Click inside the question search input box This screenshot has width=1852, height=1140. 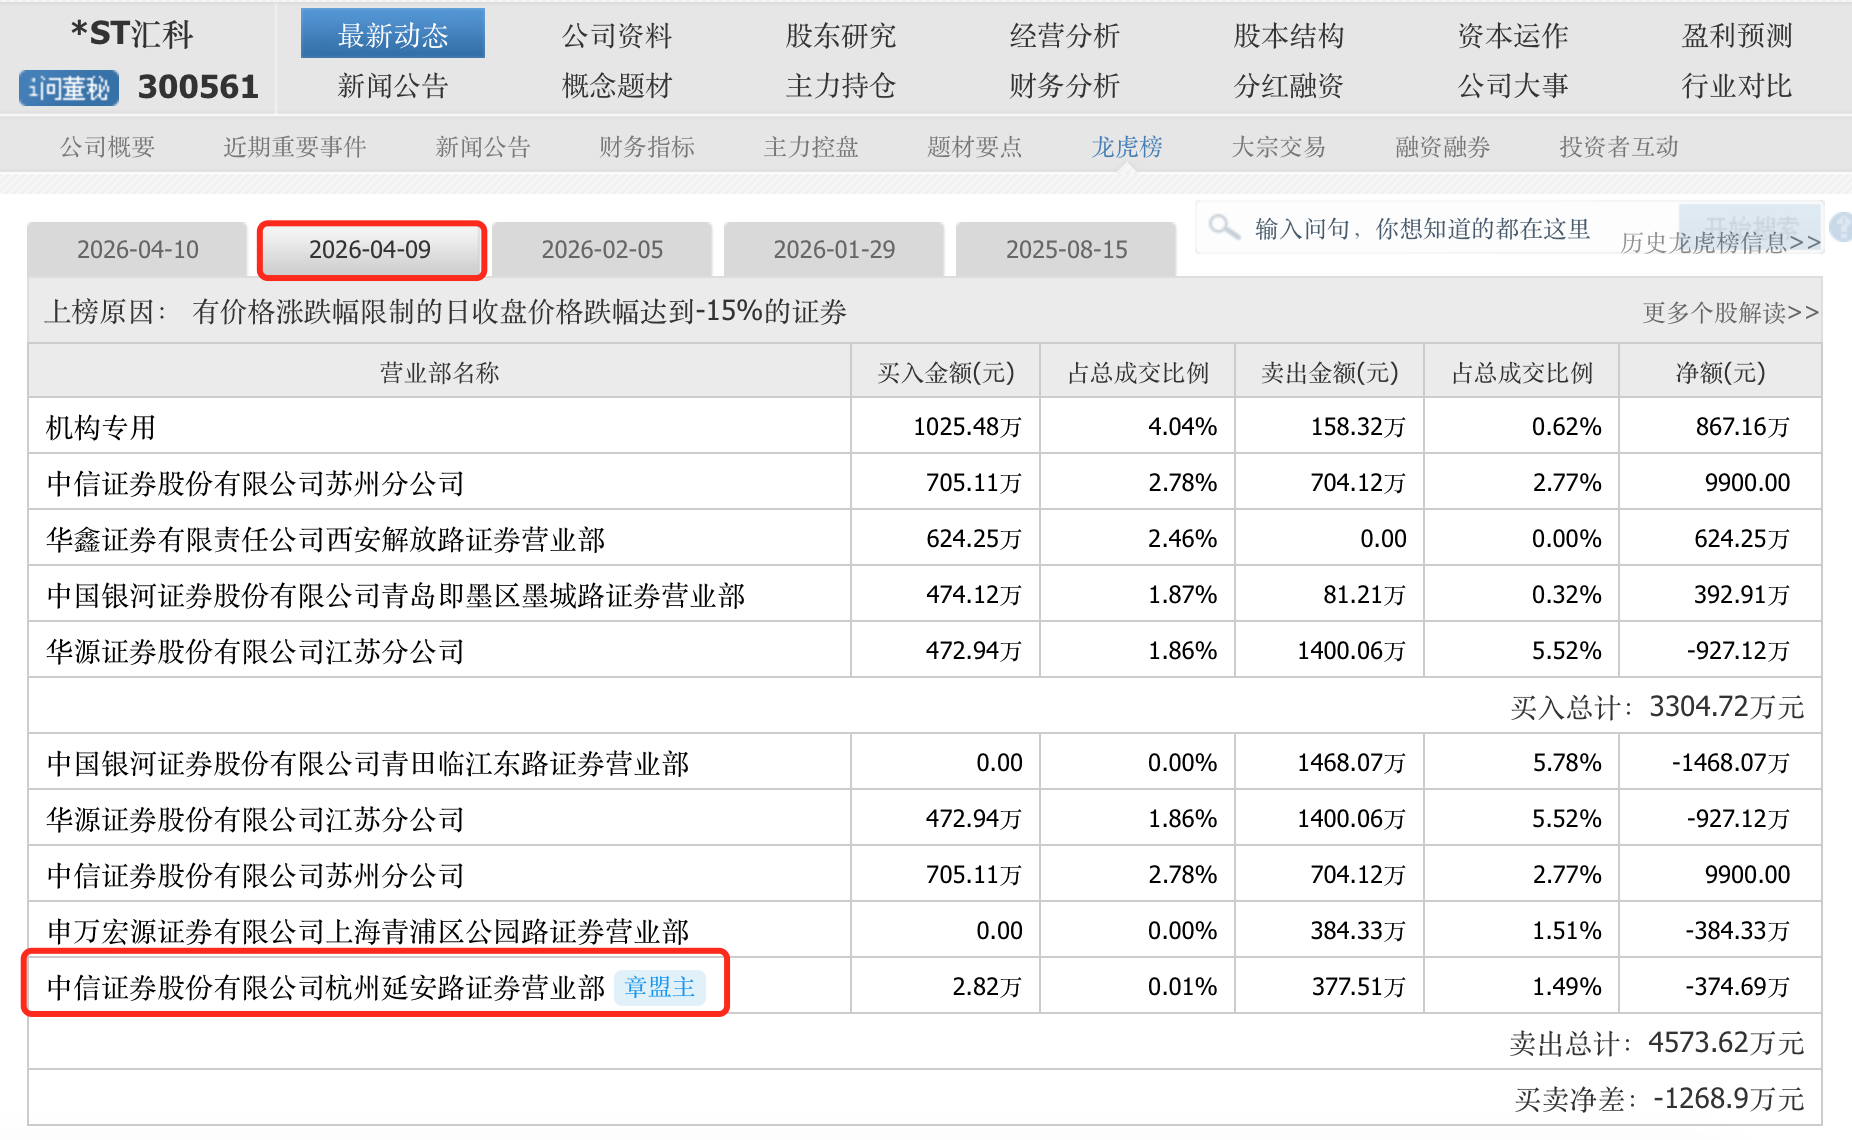click(x=1420, y=227)
